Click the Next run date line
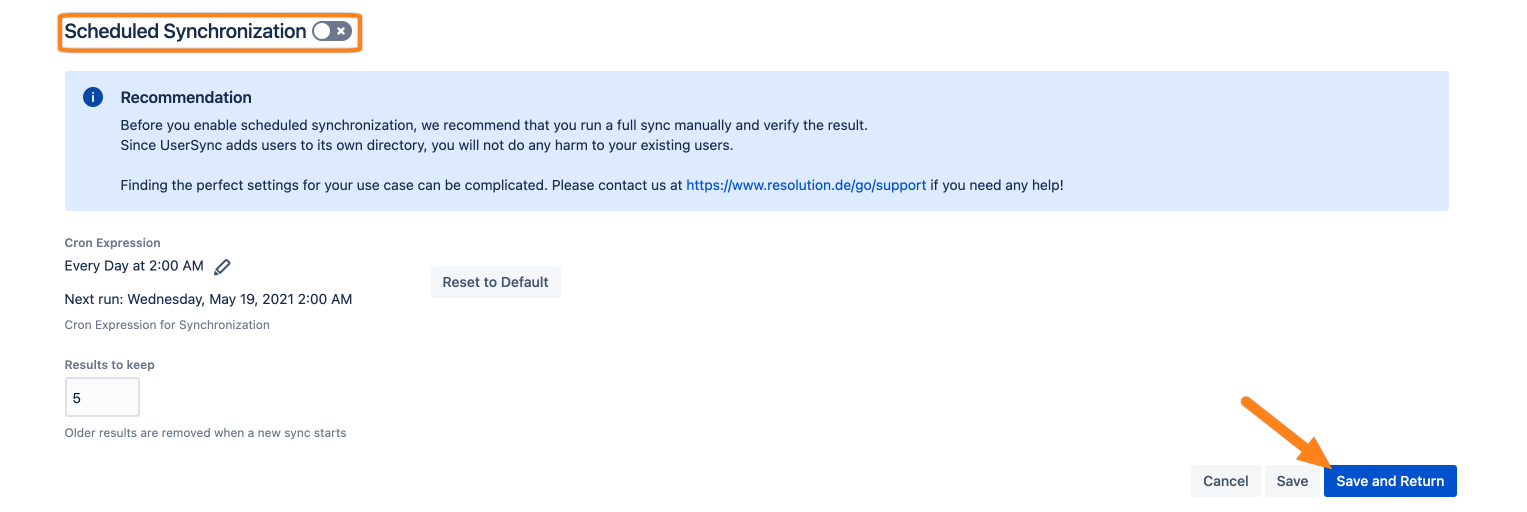The height and width of the screenshot is (512, 1527). tap(208, 299)
